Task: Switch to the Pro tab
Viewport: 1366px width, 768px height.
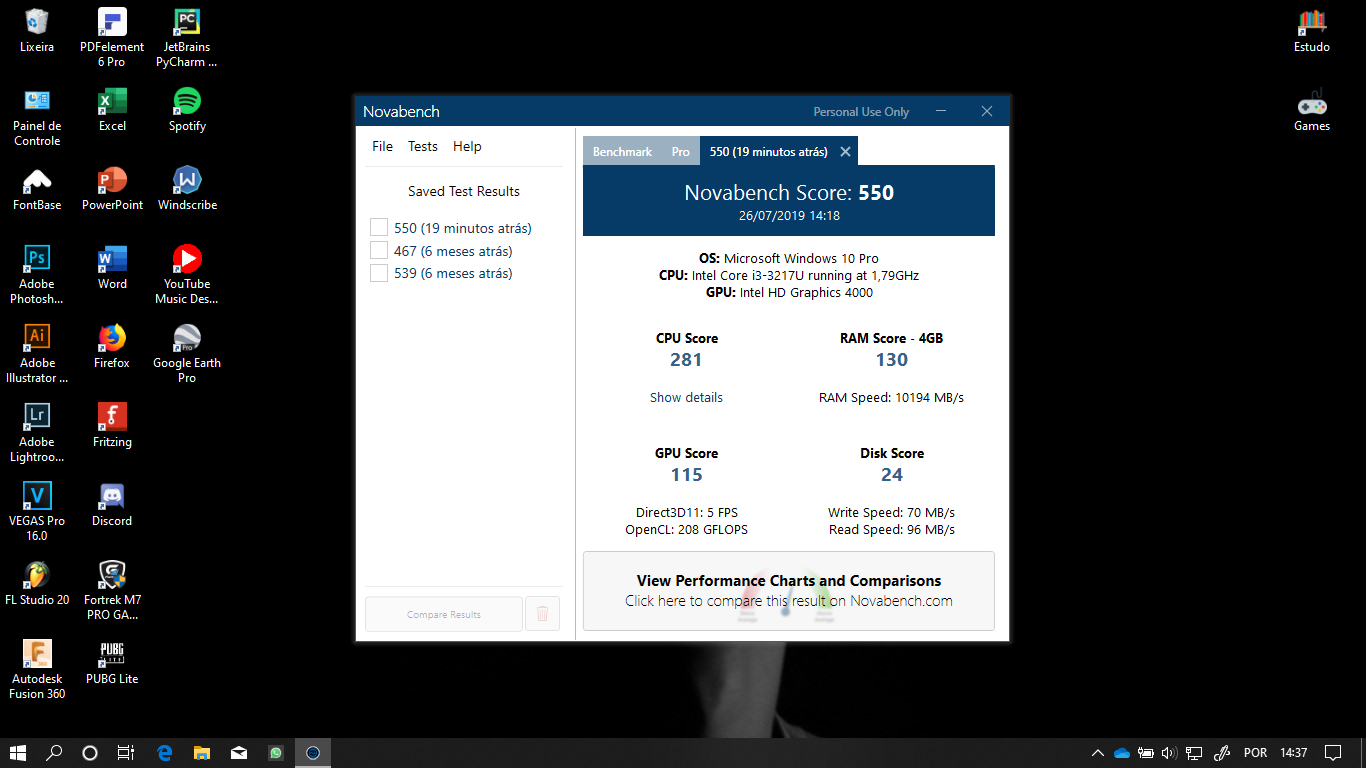Action: point(680,152)
